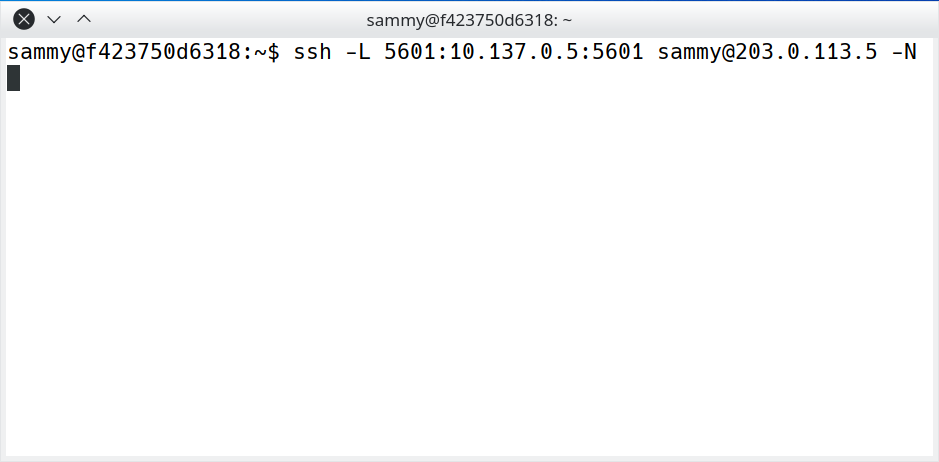The height and width of the screenshot is (462, 939).
Task: Click the tilde at end of window title
Action: 567,20
